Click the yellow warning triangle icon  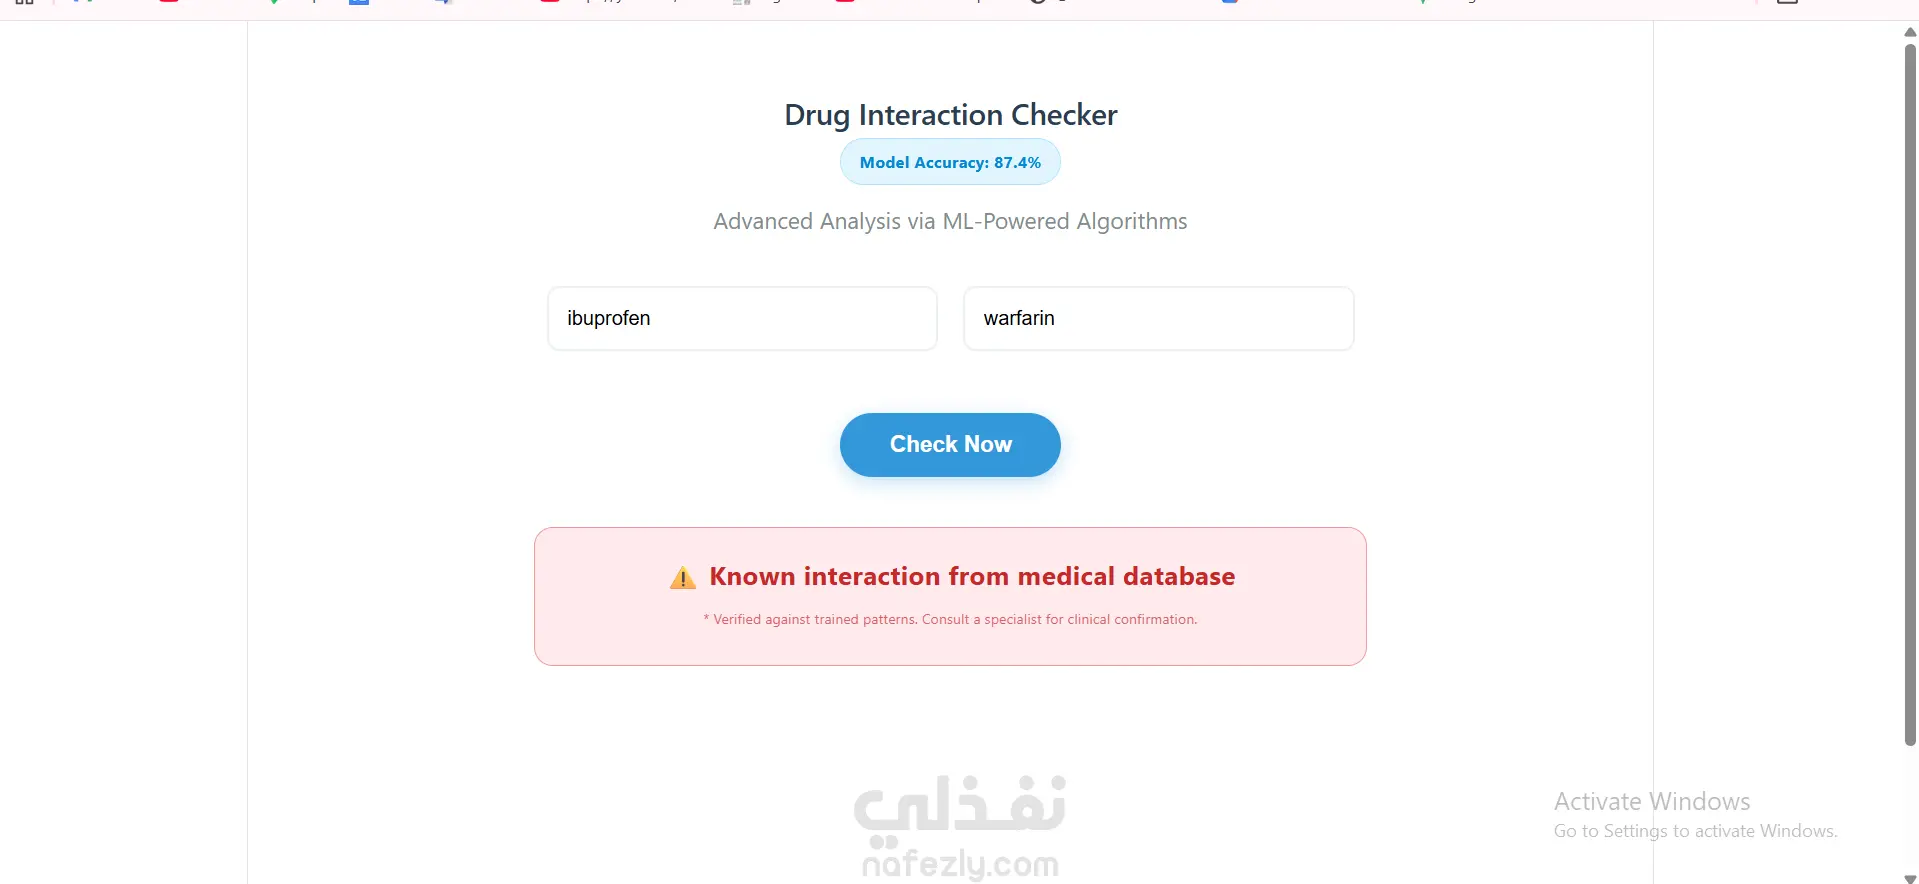point(683,577)
